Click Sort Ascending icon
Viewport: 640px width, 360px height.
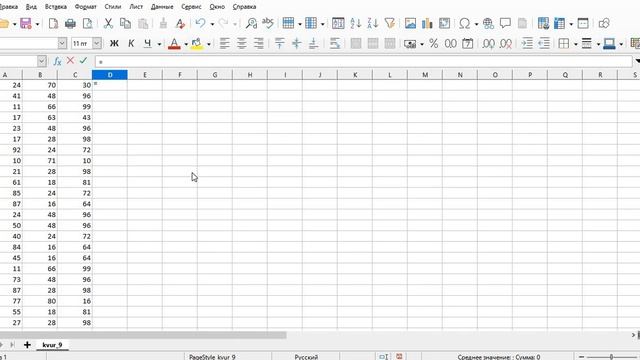[356, 23]
